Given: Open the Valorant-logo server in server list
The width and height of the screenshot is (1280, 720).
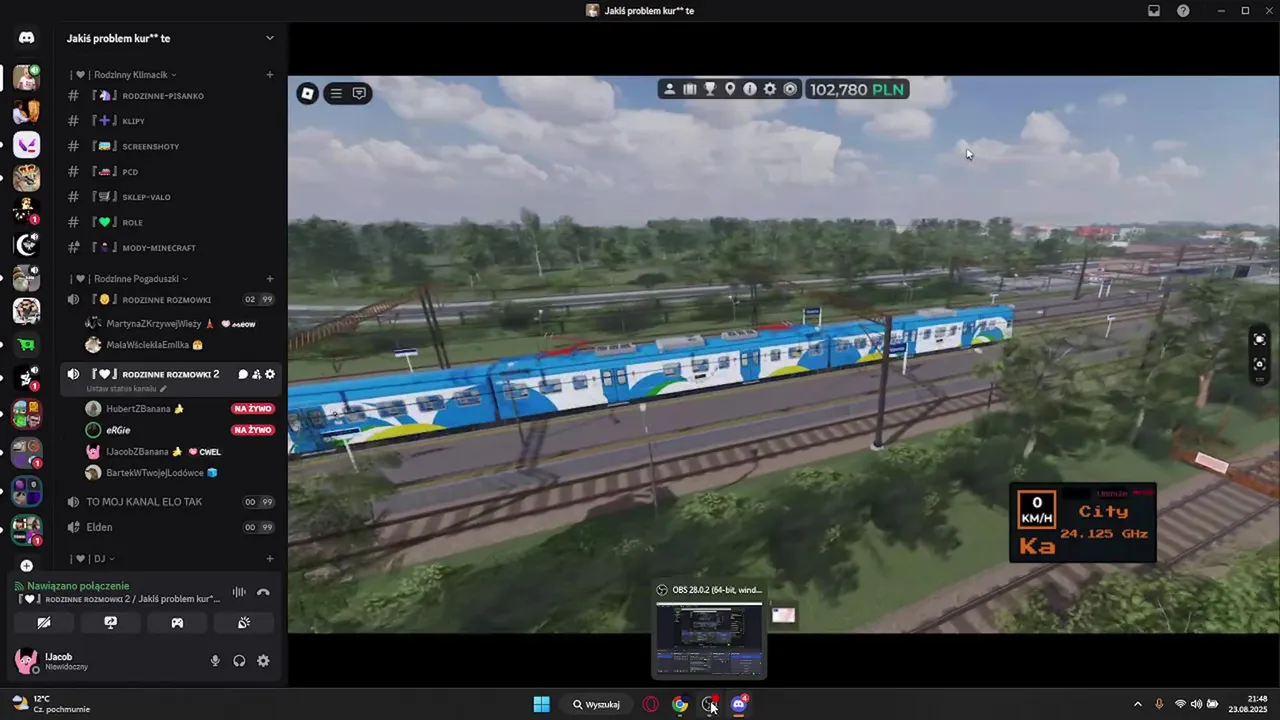Looking at the screenshot, I should pos(26,145).
